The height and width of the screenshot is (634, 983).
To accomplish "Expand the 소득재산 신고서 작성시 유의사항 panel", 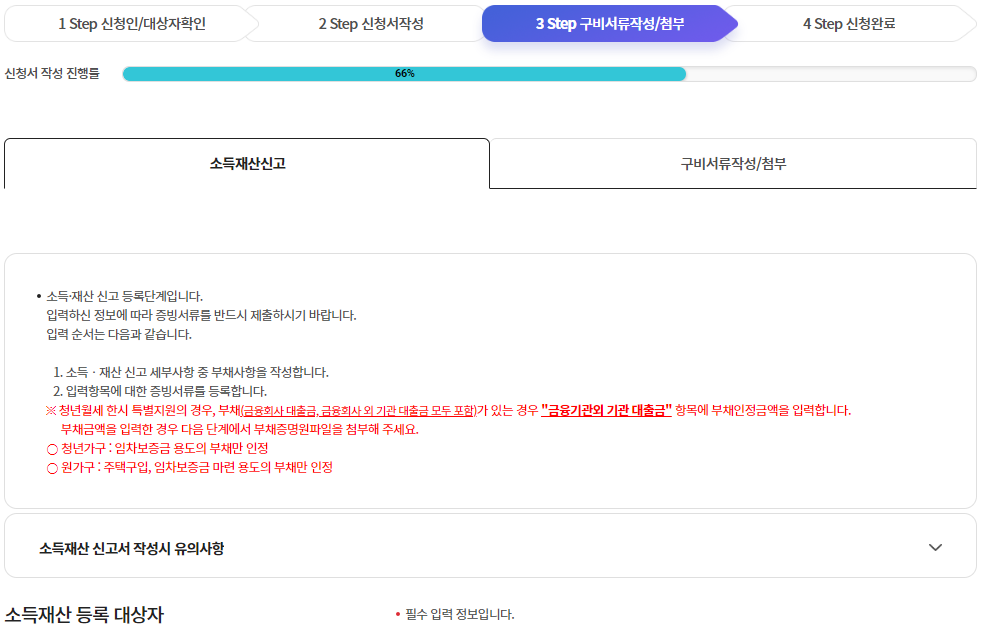I will click(x=490, y=547).
